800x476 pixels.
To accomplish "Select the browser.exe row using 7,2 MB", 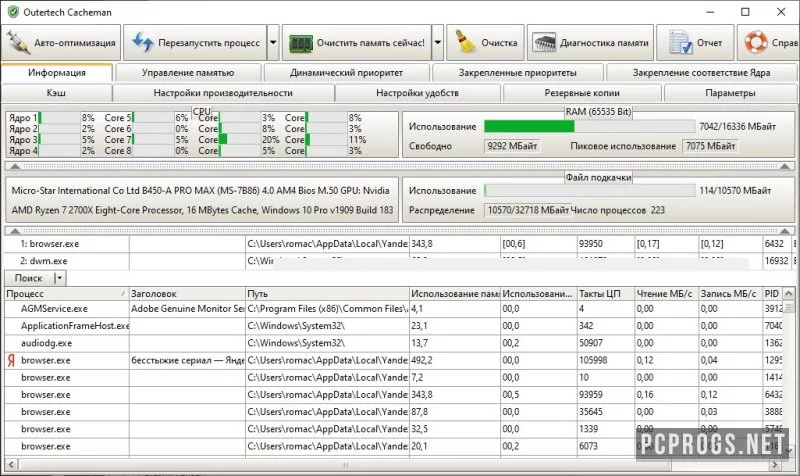I will (x=393, y=378).
